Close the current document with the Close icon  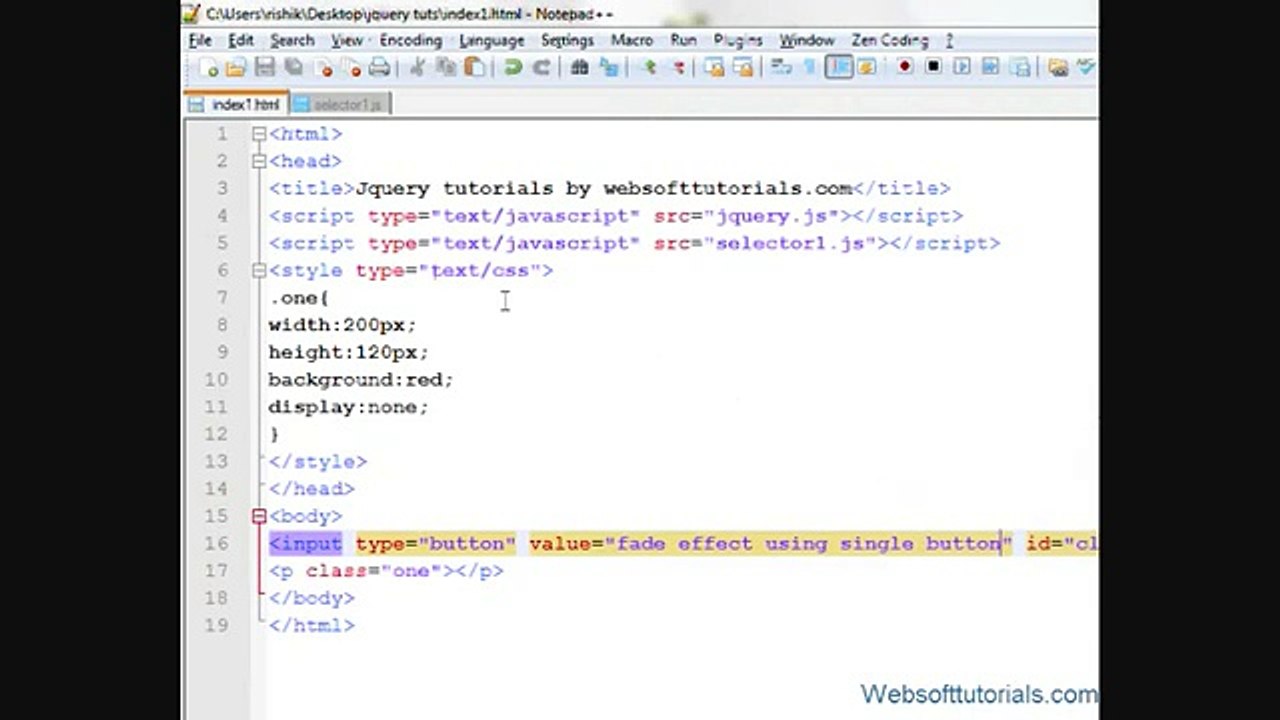coord(324,68)
